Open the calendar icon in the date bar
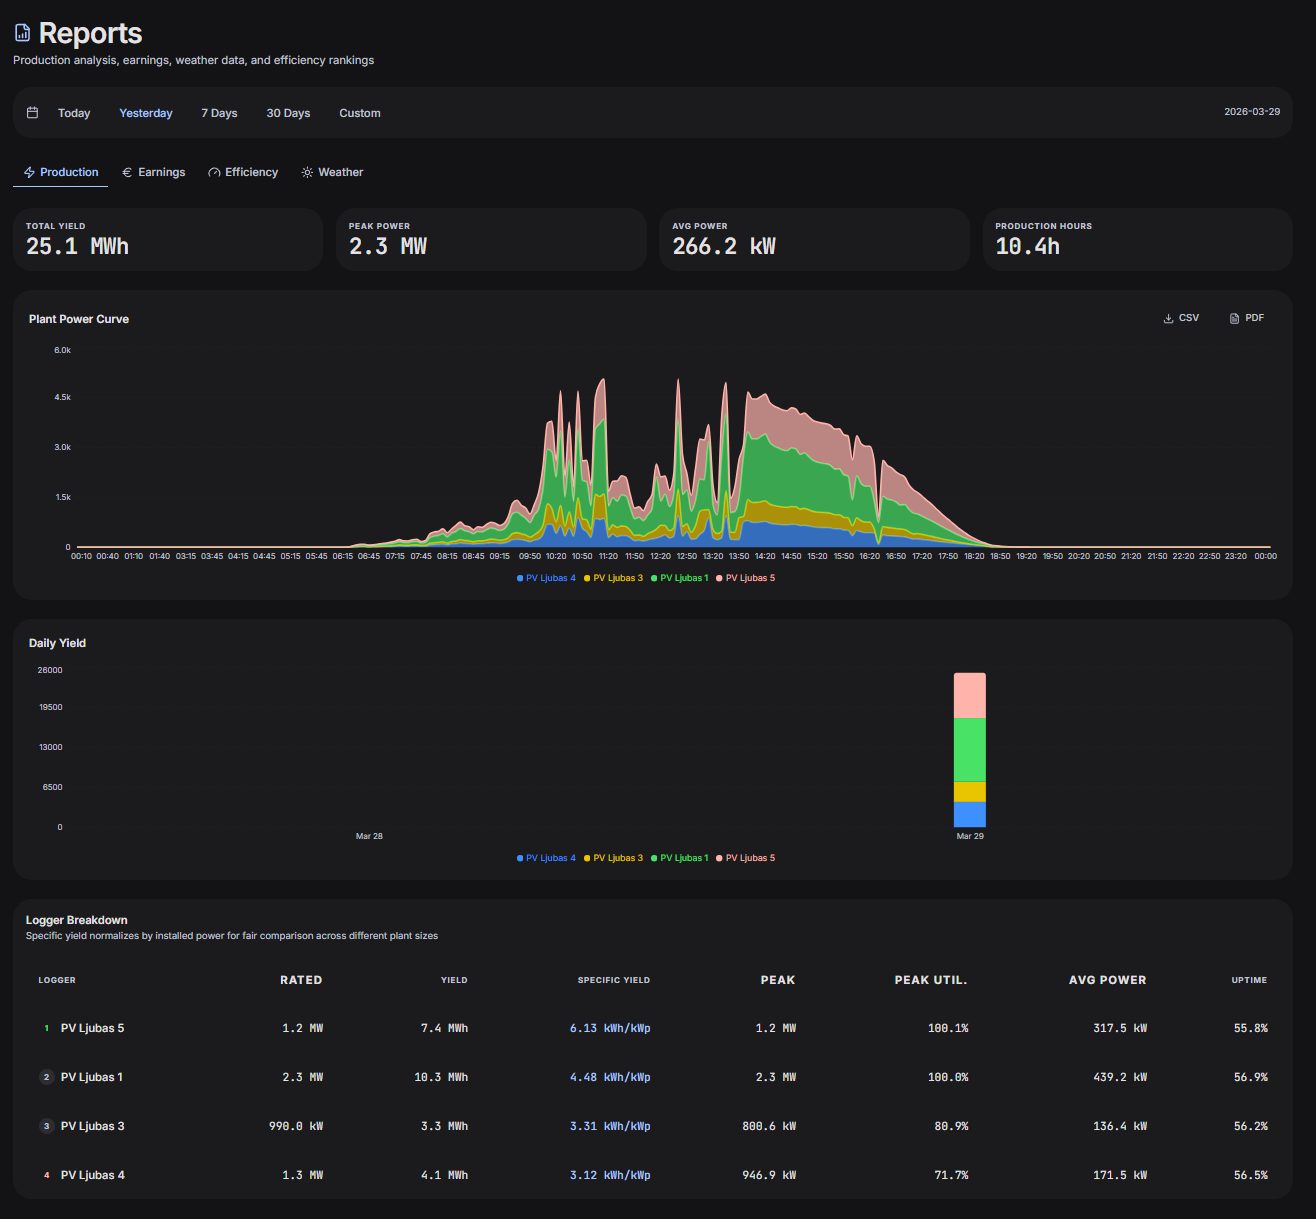1316x1219 pixels. (33, 112)
